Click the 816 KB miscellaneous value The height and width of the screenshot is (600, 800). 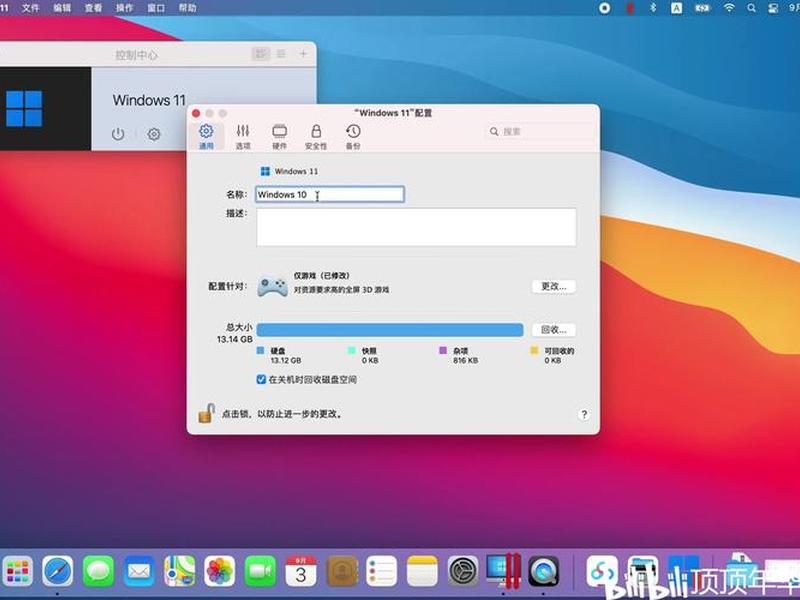click(x=466, y=360)
